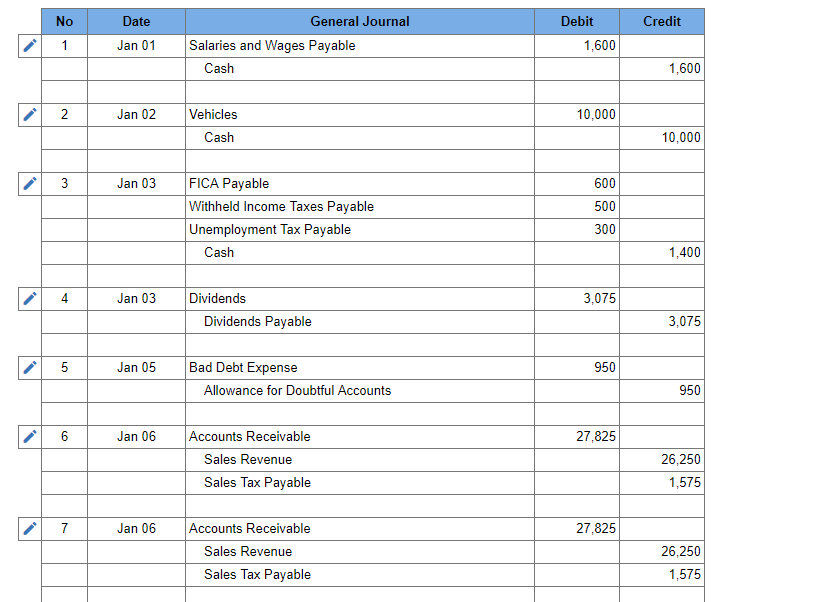Click pencil edit icon for entry 2

pos(30,115)
